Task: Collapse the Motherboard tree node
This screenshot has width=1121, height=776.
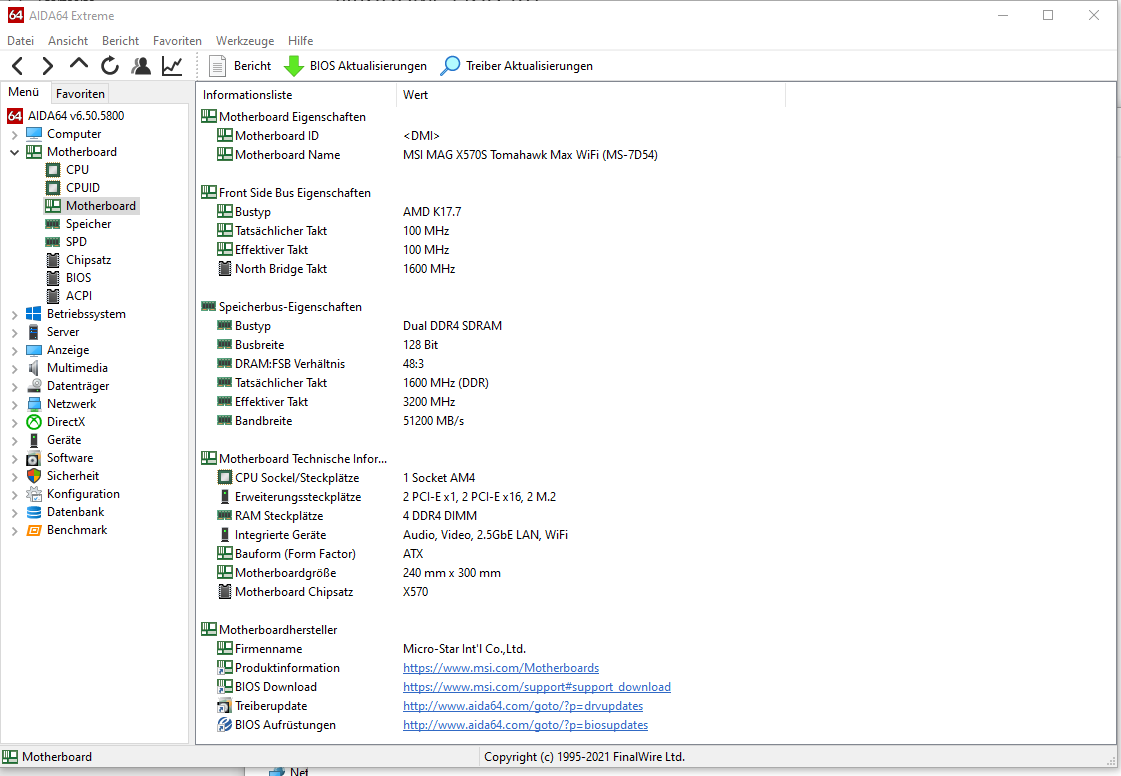Action: pyautogui.click(x=14, y=152)
